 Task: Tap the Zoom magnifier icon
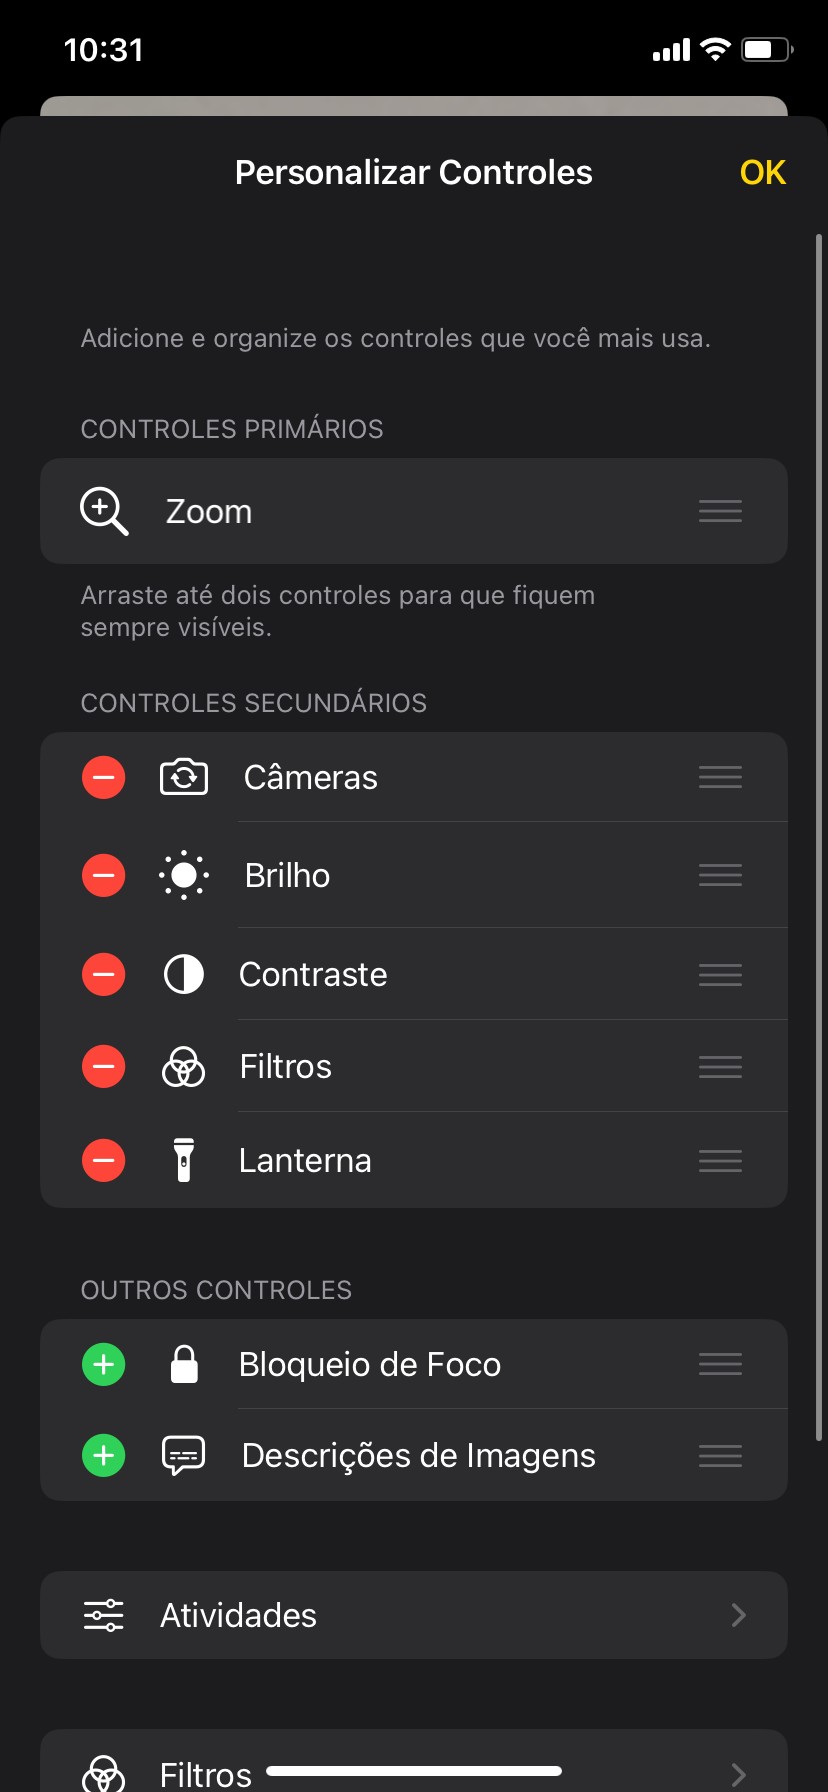[104, 511]
